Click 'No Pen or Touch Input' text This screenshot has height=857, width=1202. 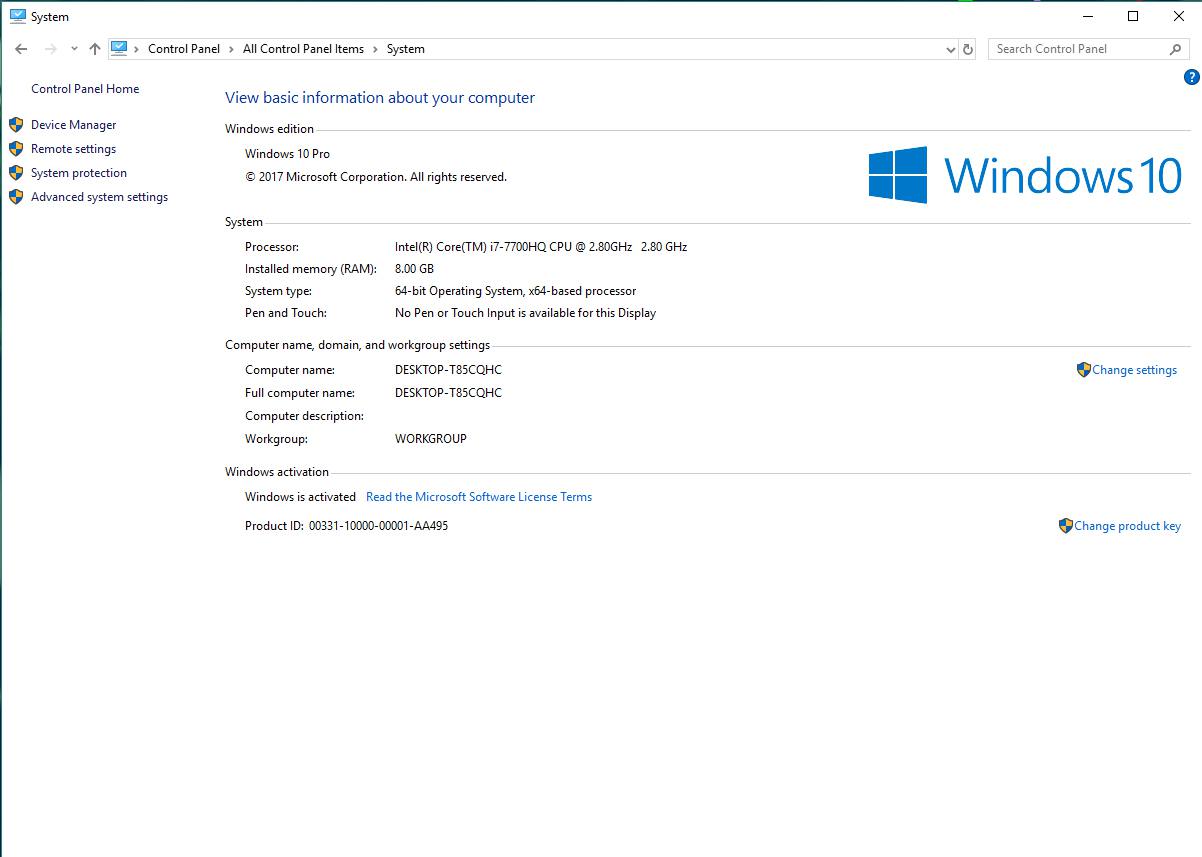click(x=526, y=313)
